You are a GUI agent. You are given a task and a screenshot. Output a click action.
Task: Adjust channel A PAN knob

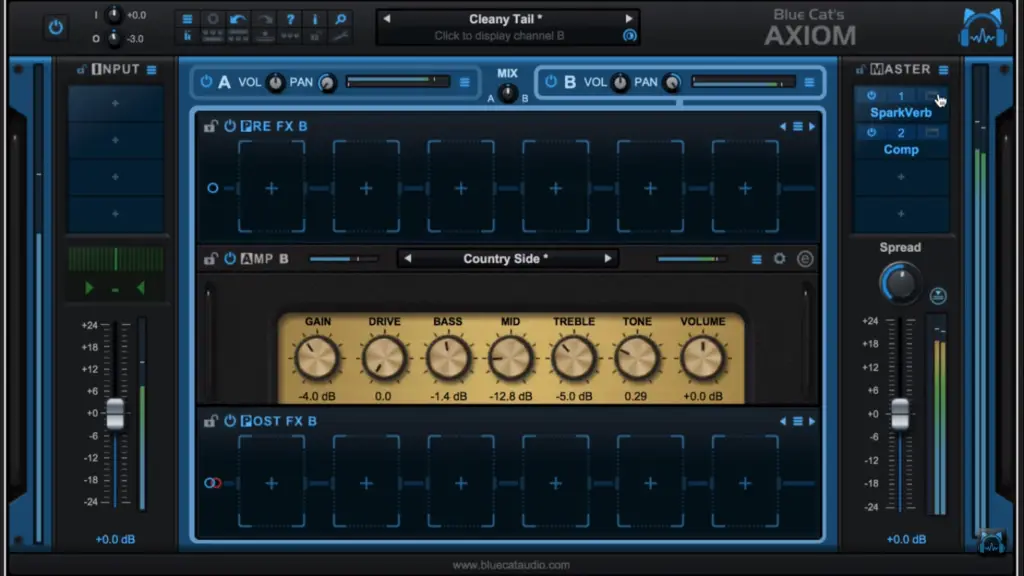(x=327, y=83)
